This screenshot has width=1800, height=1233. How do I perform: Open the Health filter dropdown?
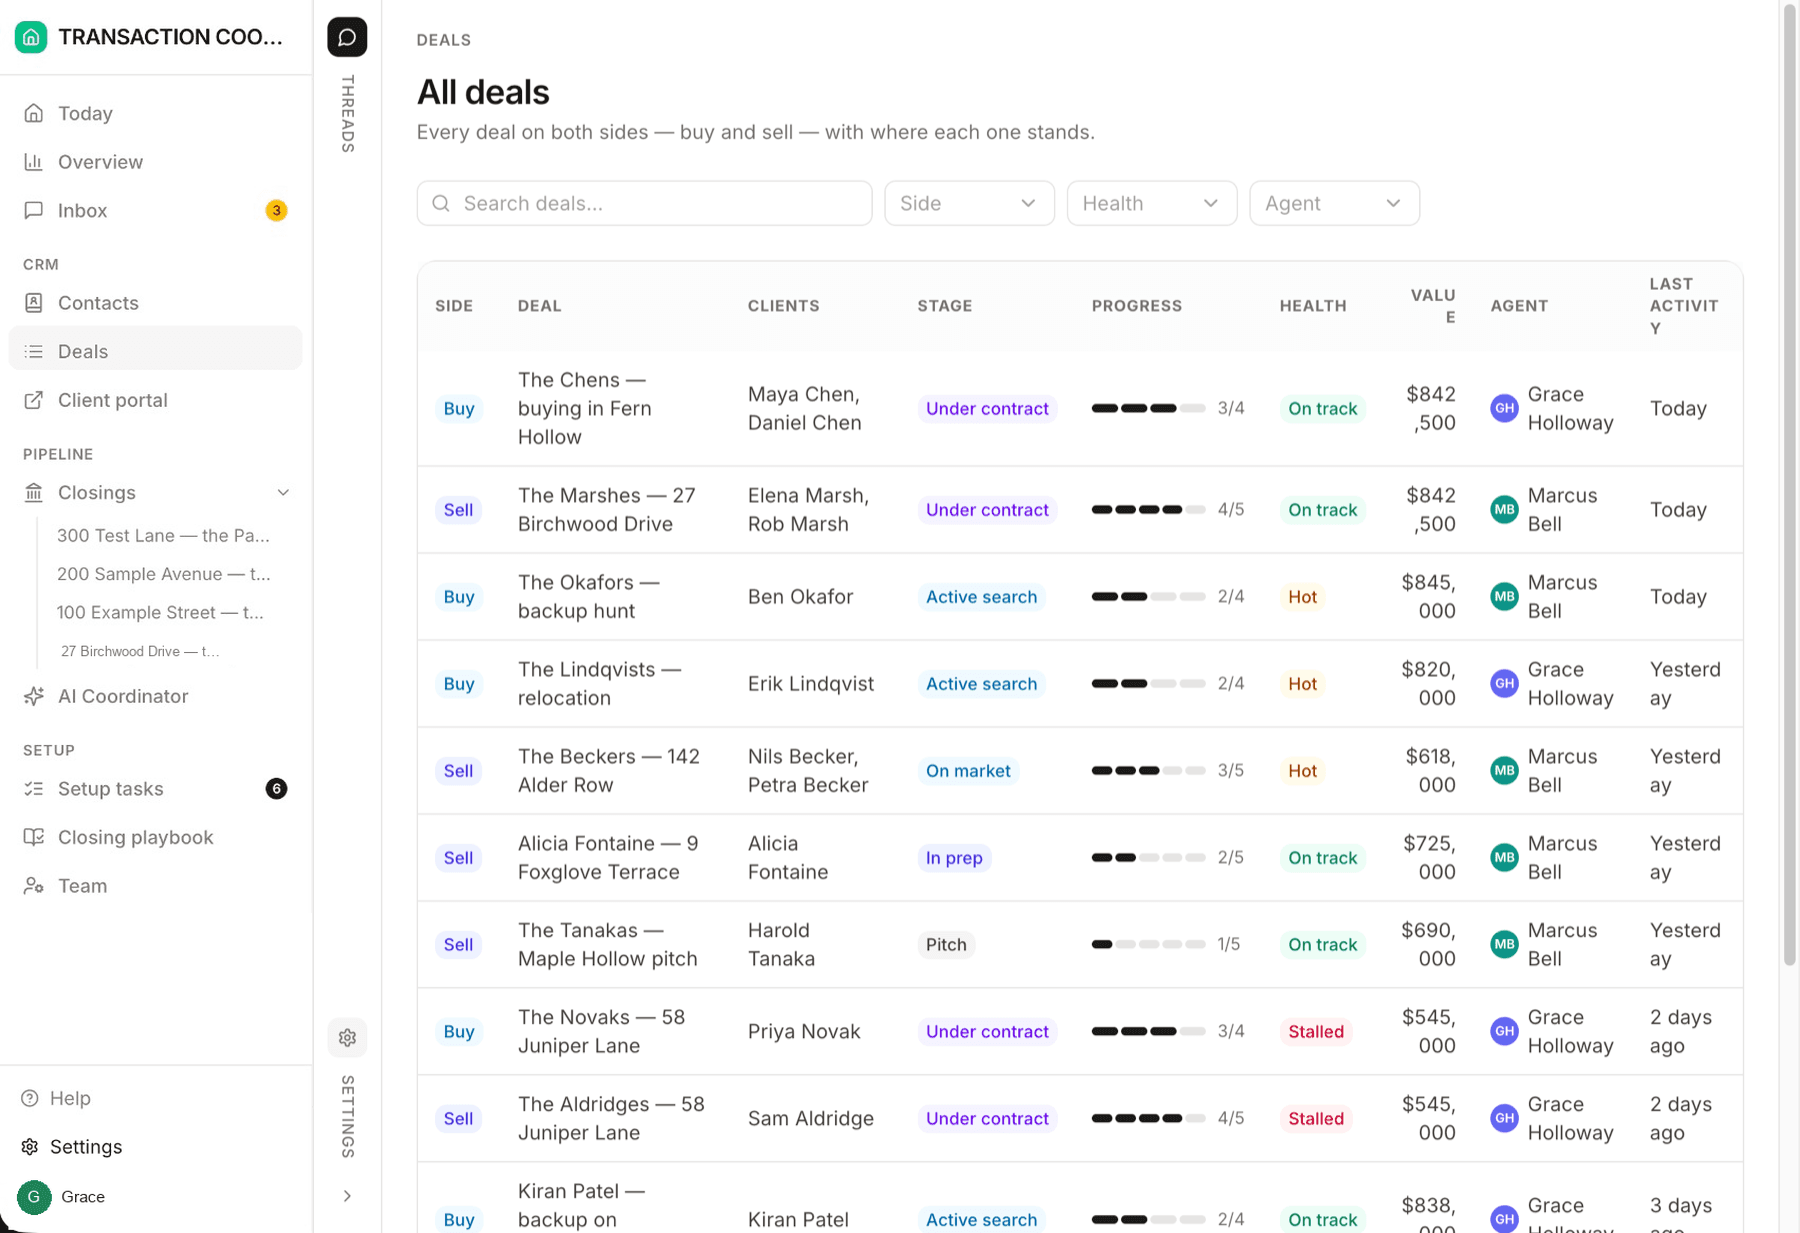click(x=1151, y=203)
